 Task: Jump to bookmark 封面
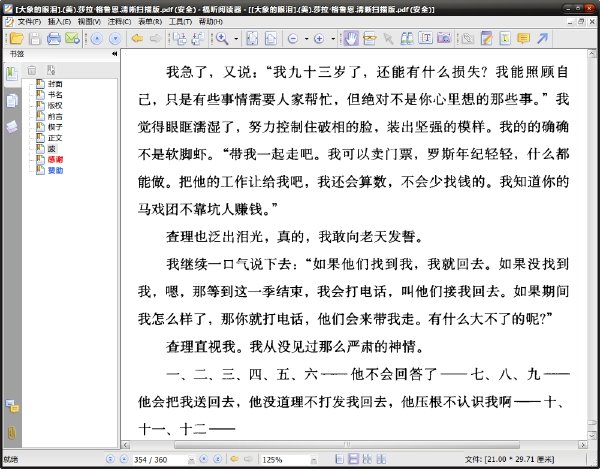tap(55, 84)
